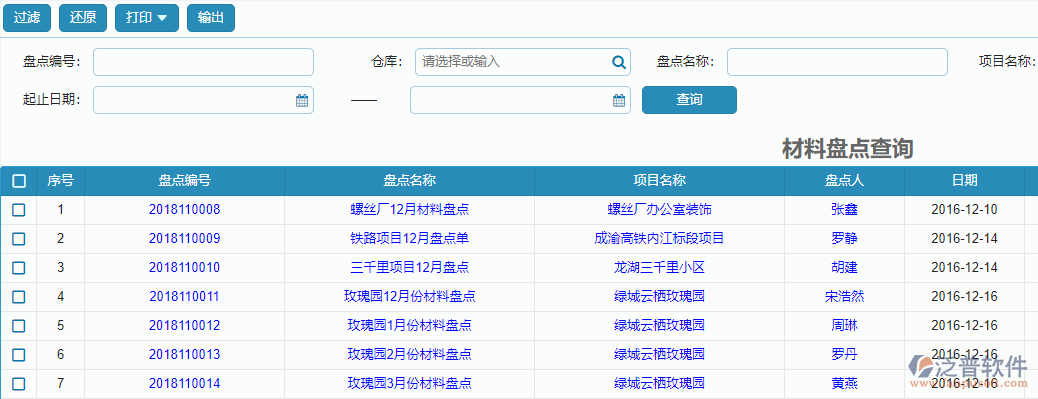Screen dimensions: 1038x399
Task: Open record 2018110008
Action: tap(185, 210)
